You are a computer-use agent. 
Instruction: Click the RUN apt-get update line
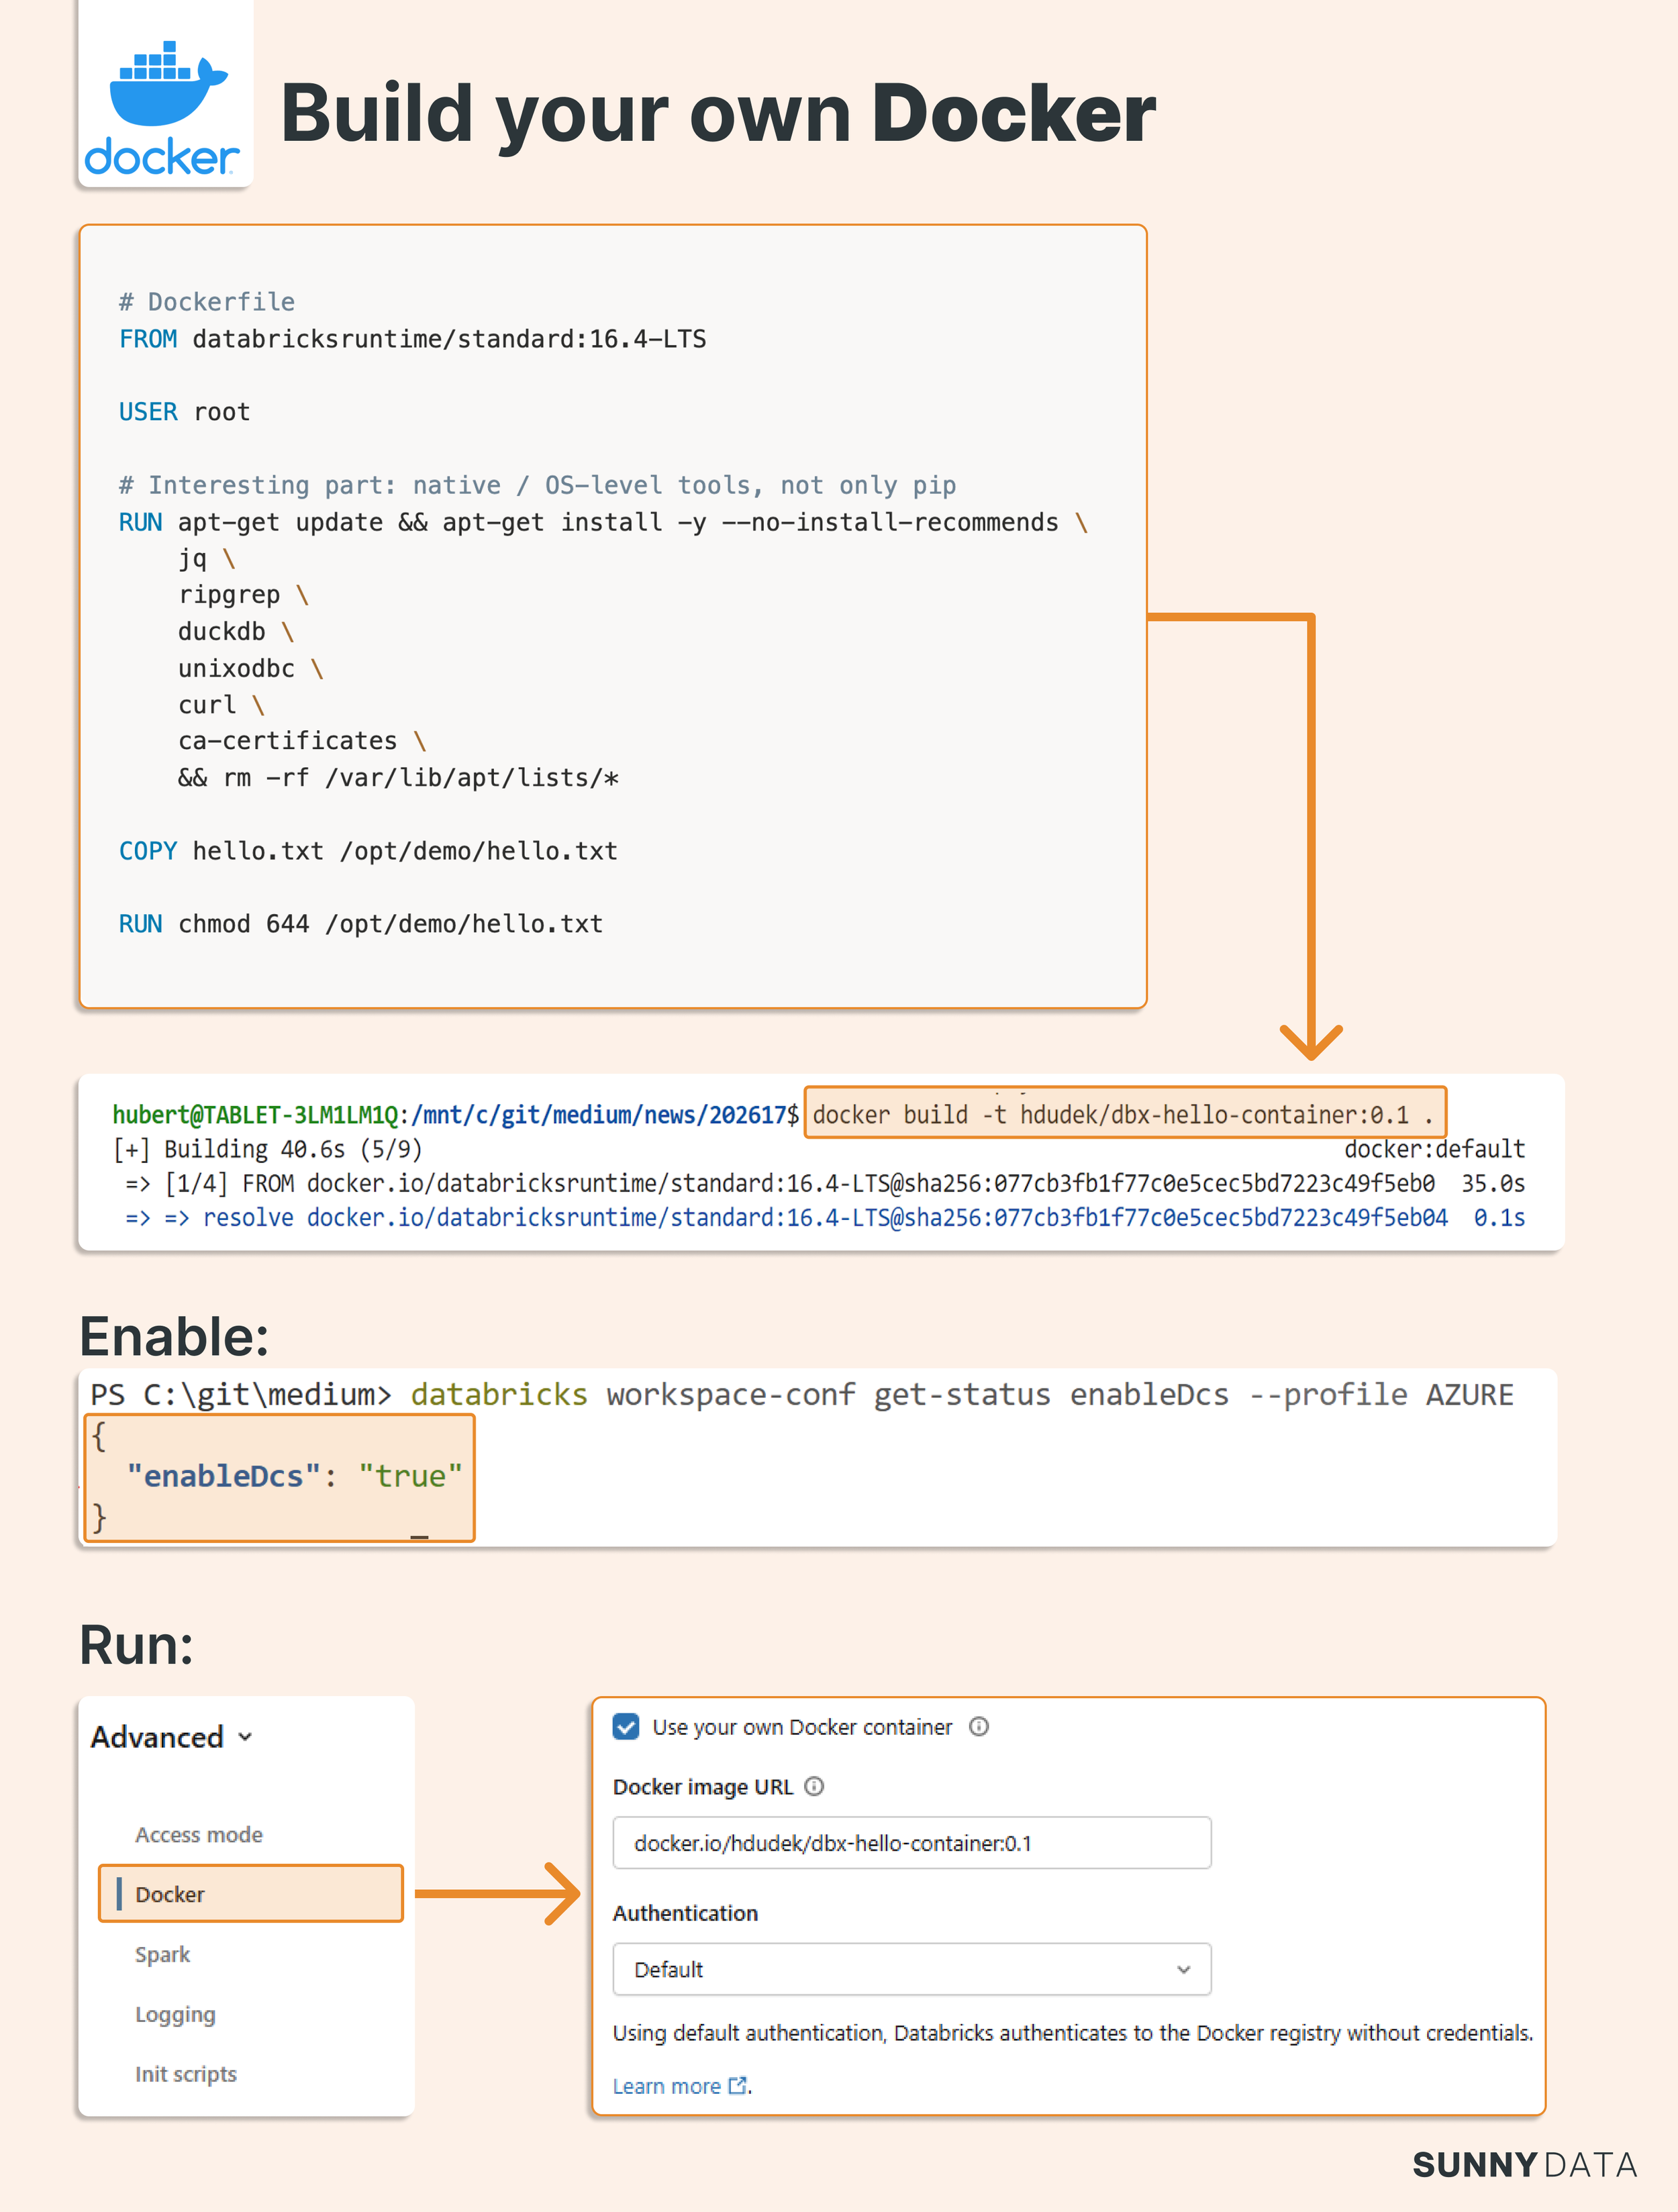click(x=603, y=522)
